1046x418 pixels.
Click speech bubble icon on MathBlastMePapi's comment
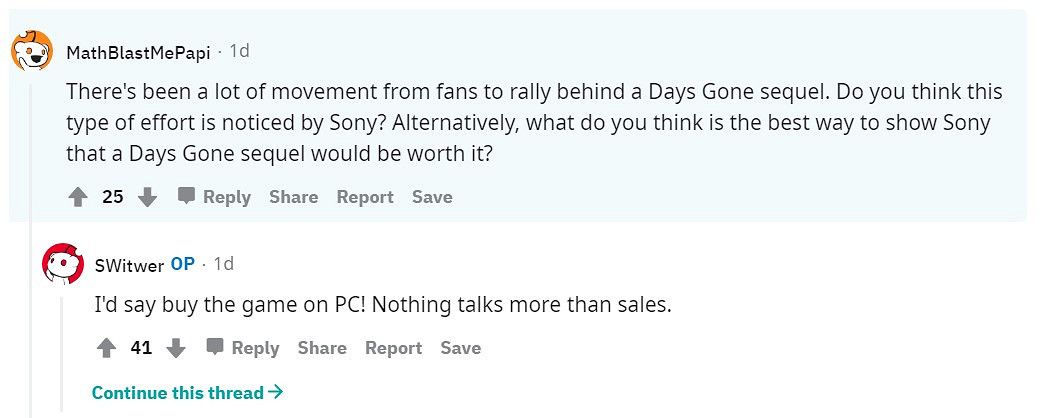click(x=187, y=196)
